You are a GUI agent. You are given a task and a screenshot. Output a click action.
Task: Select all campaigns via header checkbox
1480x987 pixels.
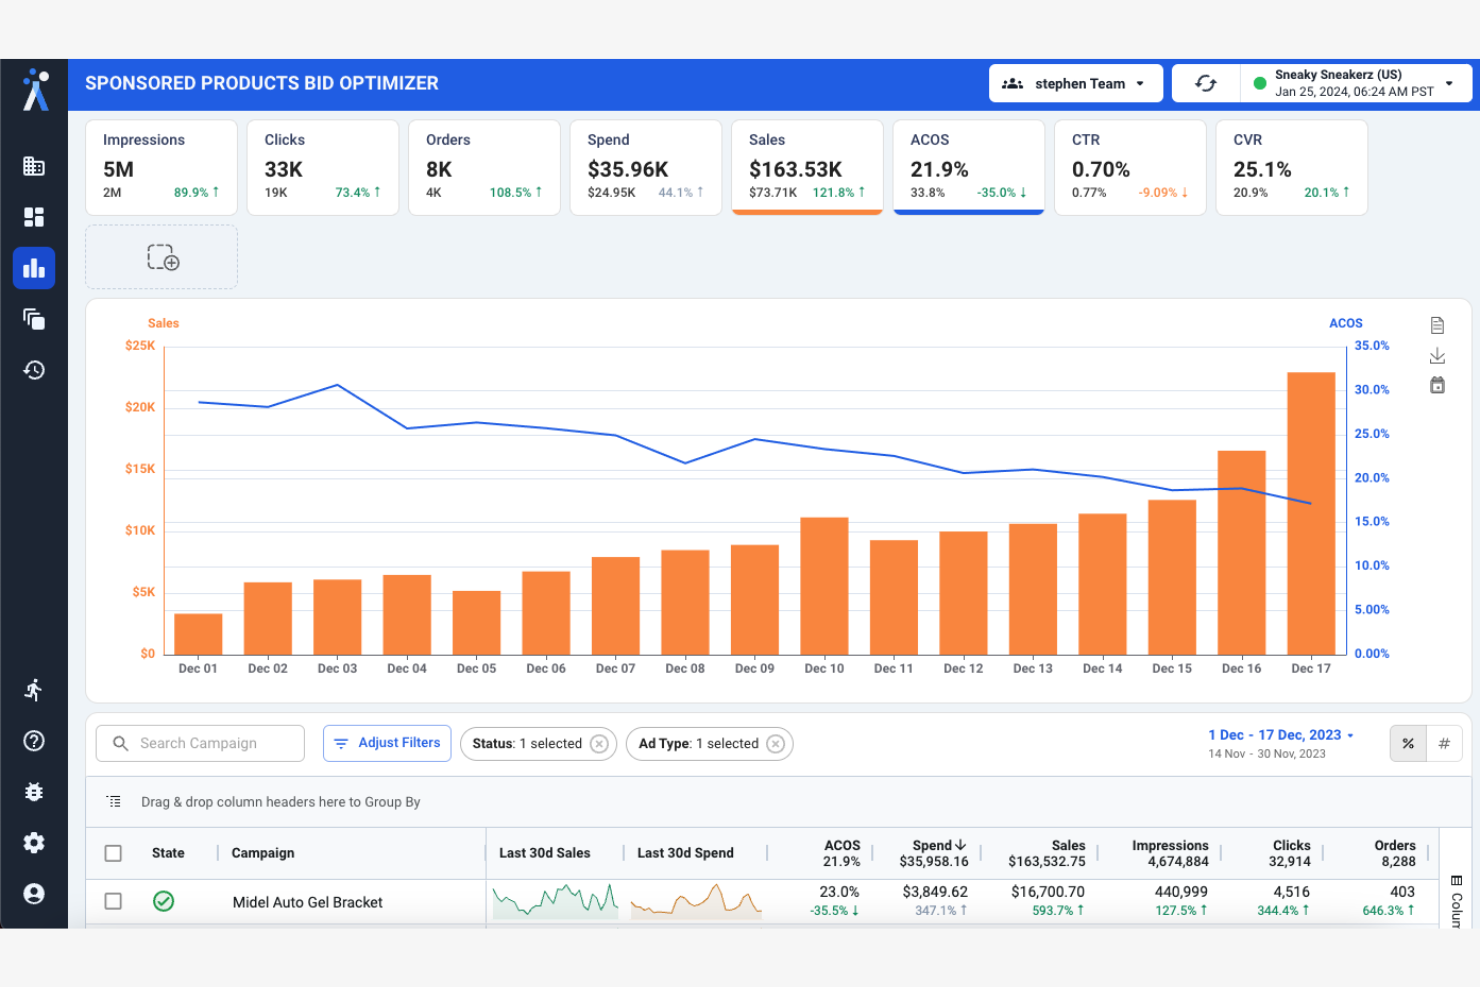(x=113, y=852)
